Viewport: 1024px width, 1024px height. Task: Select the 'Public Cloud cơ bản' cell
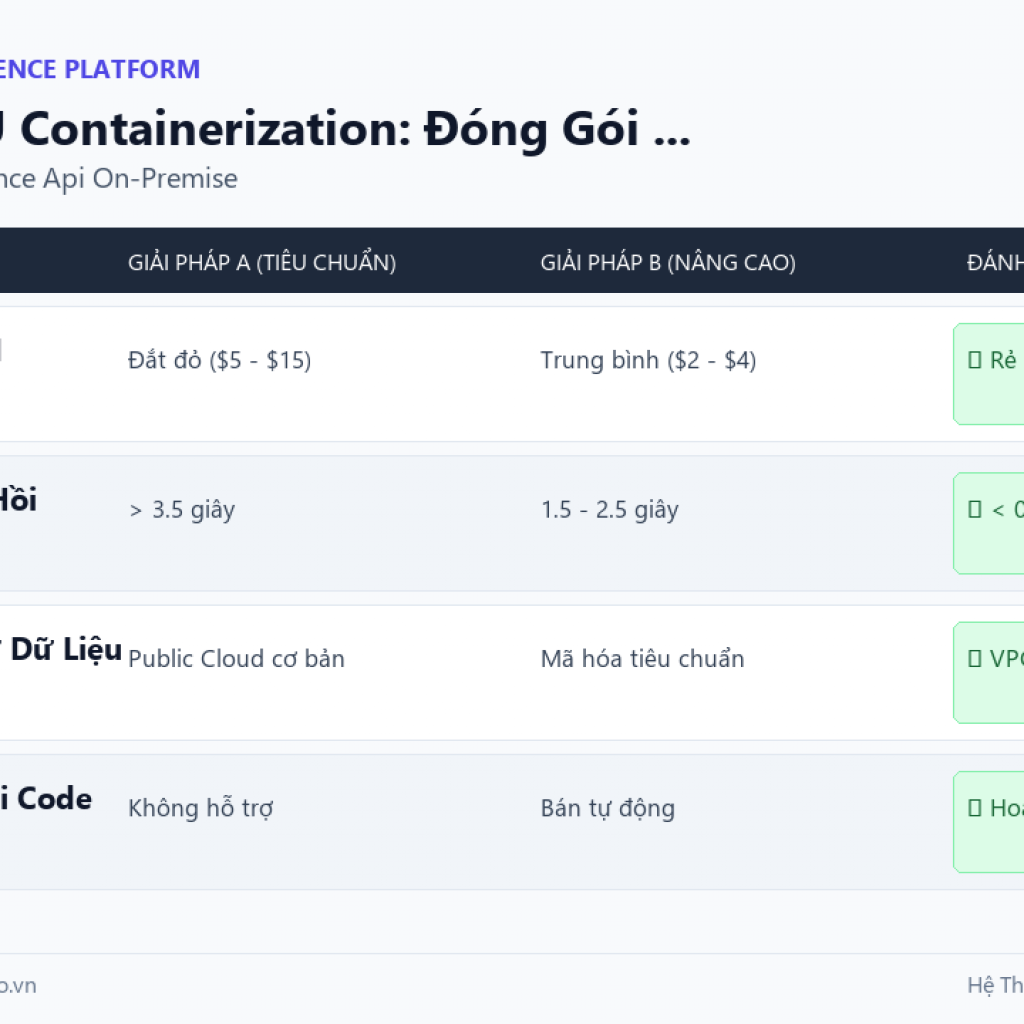[236, 658]
